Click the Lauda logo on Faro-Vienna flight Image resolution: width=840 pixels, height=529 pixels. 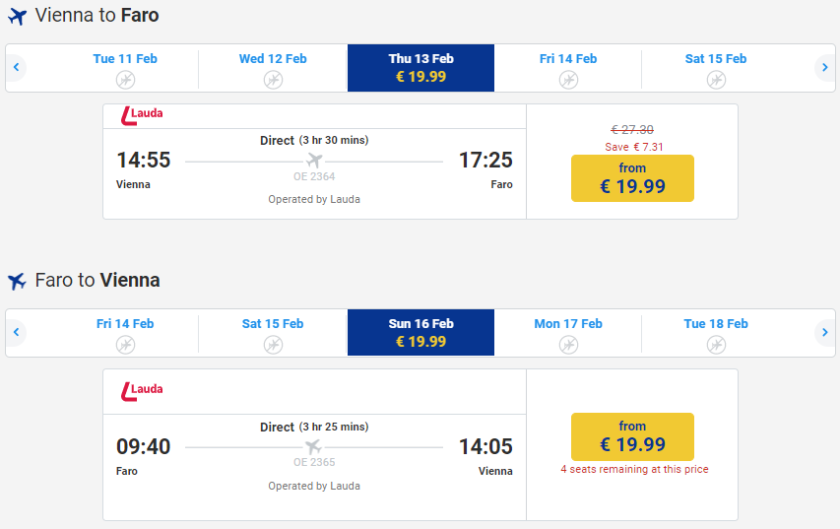point(141,390)
